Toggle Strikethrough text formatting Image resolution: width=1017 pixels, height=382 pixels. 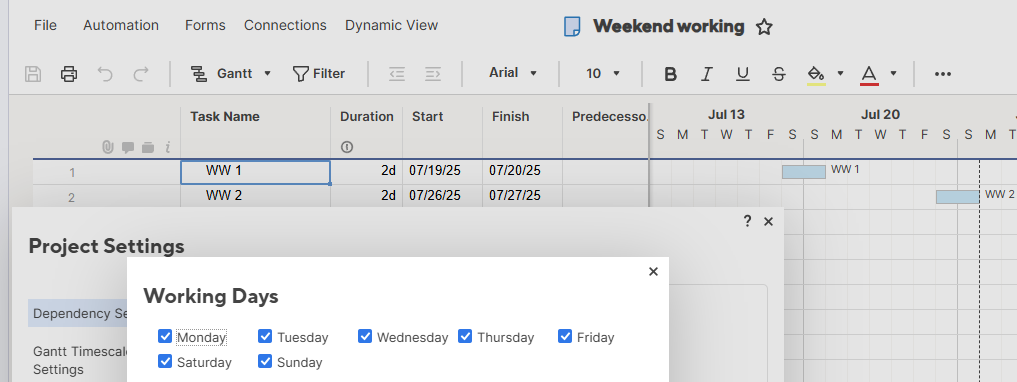pos(779,74)
